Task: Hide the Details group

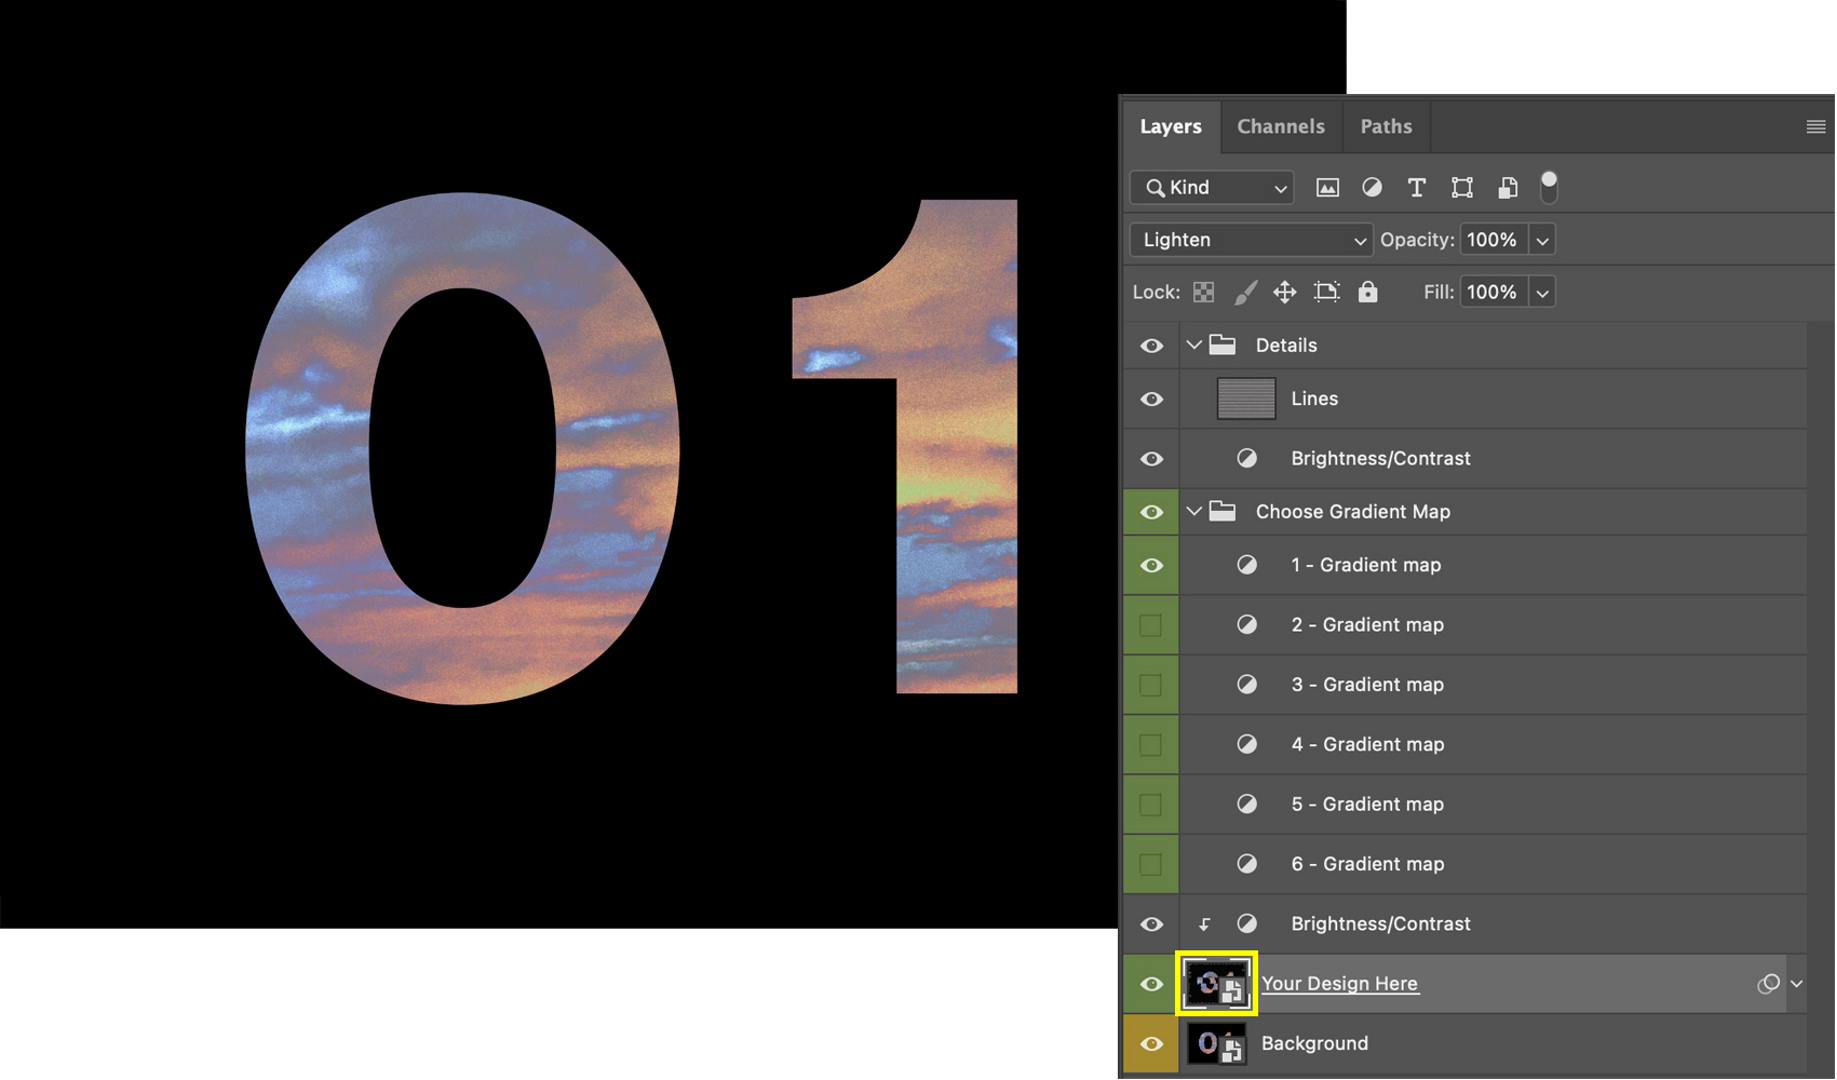Action: (x=1151, y=345)
